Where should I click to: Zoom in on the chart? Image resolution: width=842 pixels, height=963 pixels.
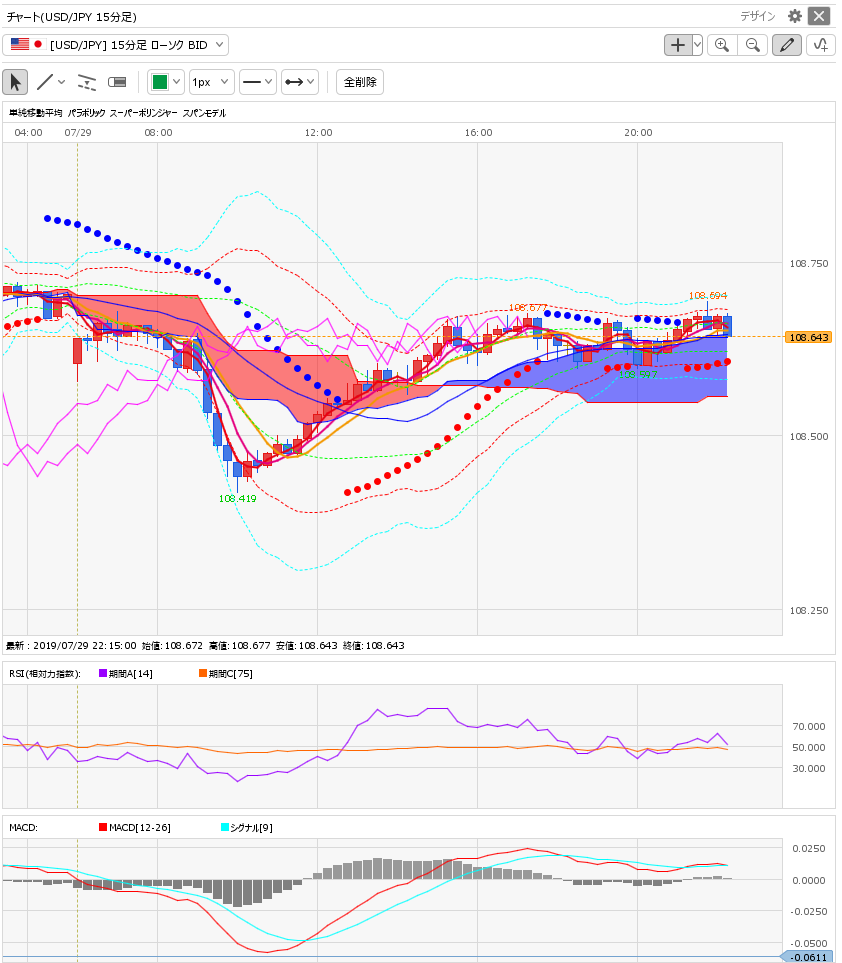tap(721, 45)
